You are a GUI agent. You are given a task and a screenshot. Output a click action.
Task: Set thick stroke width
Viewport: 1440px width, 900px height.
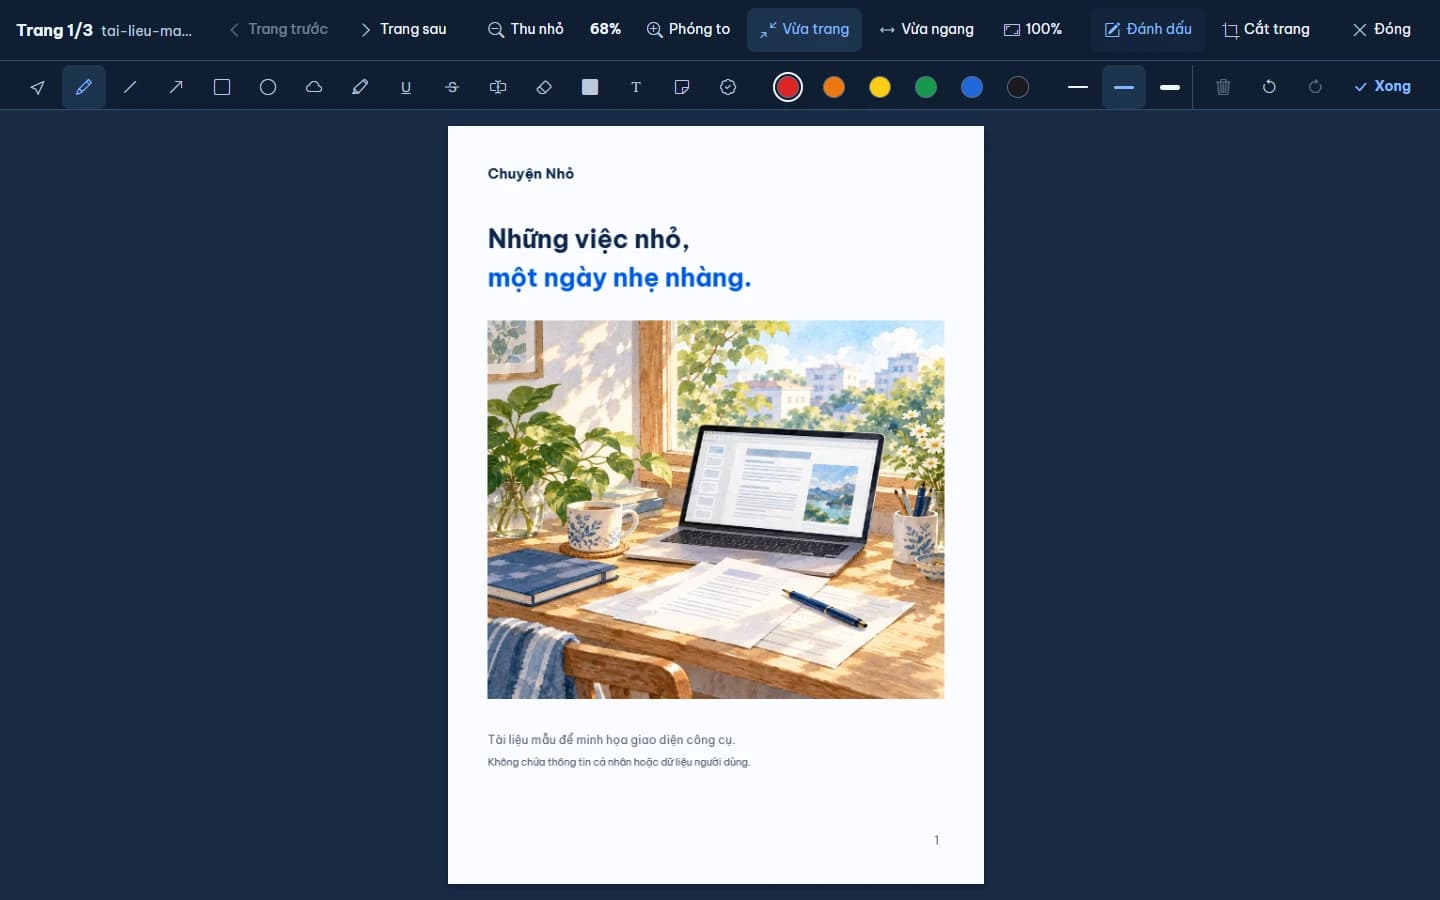click(x=1170, y=87)
